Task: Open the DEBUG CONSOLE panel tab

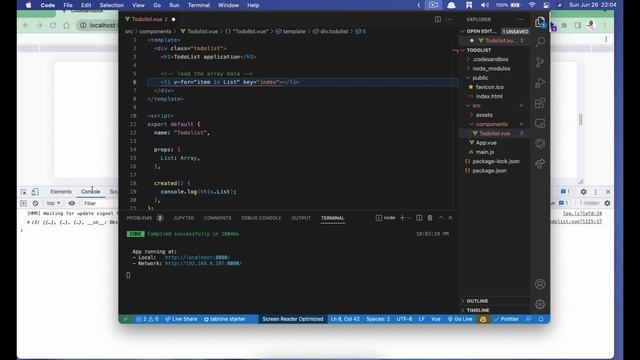Action: point(261,218)
